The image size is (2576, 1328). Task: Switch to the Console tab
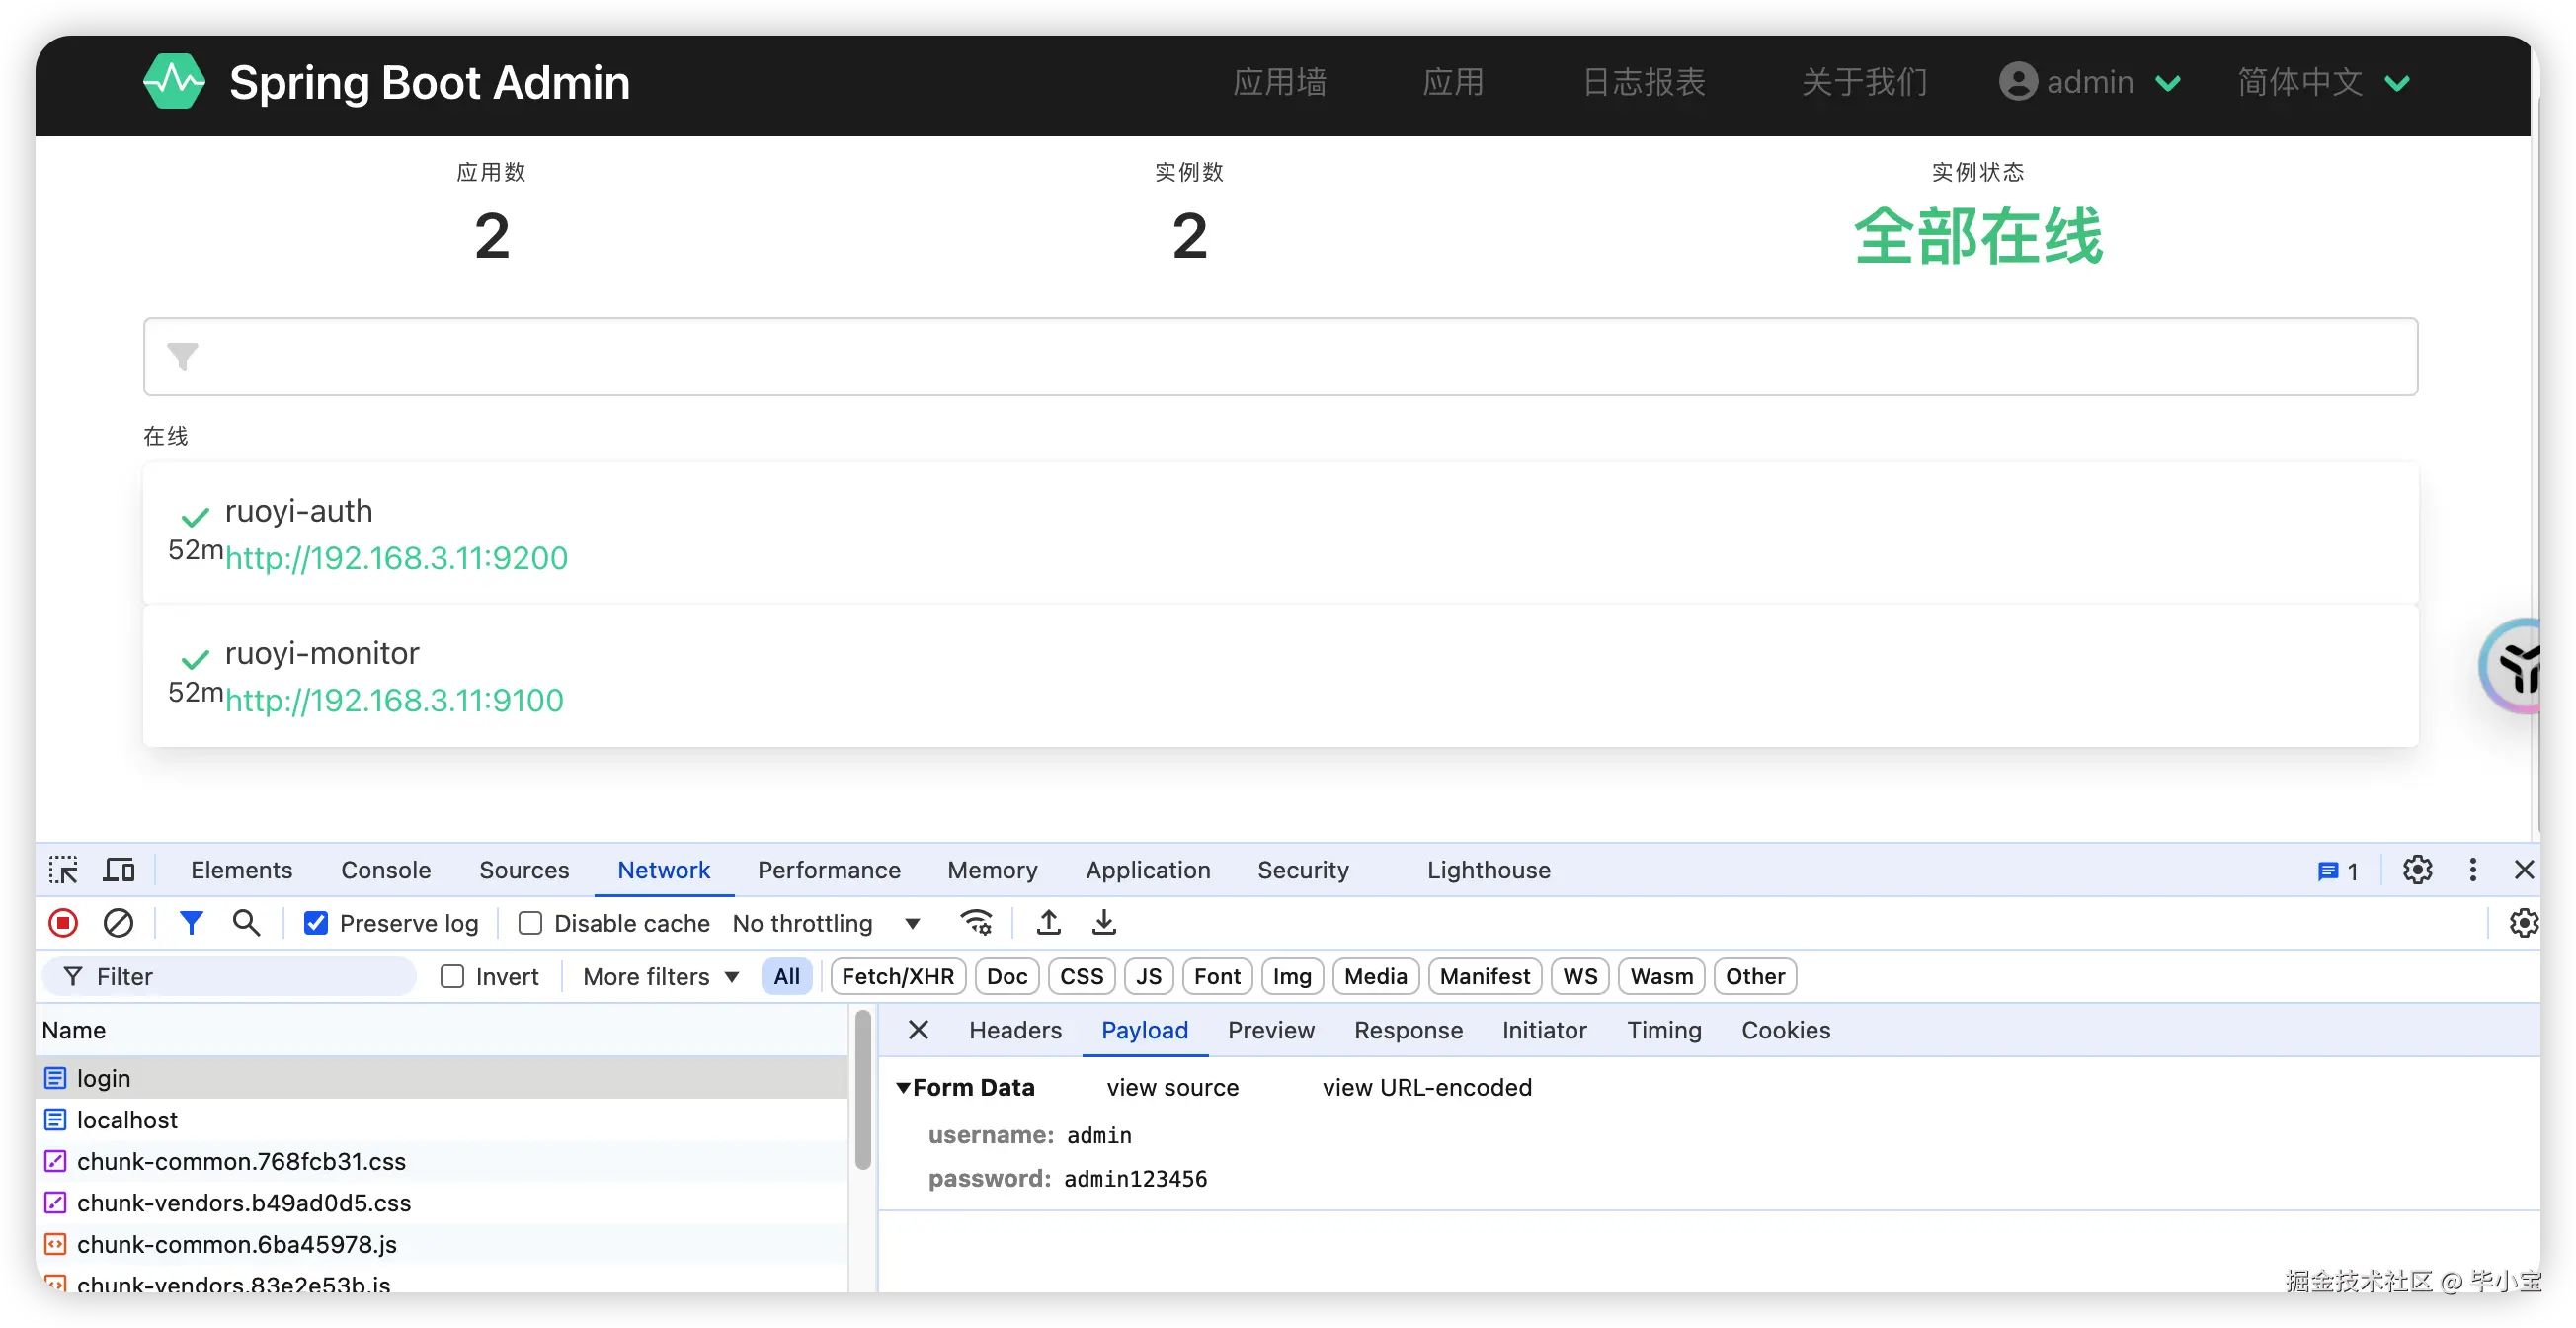385,870
